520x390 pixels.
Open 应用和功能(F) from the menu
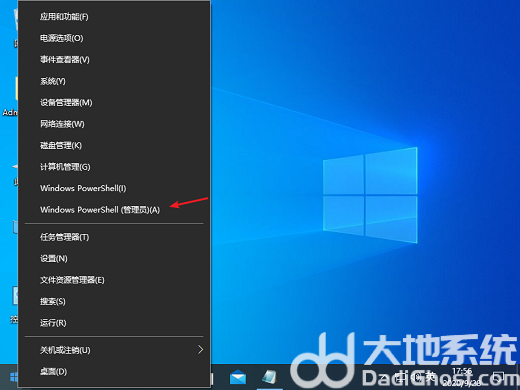point(114,17)
